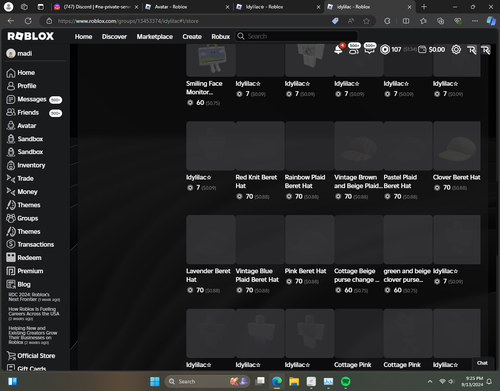Open Robux in the top navigation
The width and height of the screenshot is (500, 391).
221,37
